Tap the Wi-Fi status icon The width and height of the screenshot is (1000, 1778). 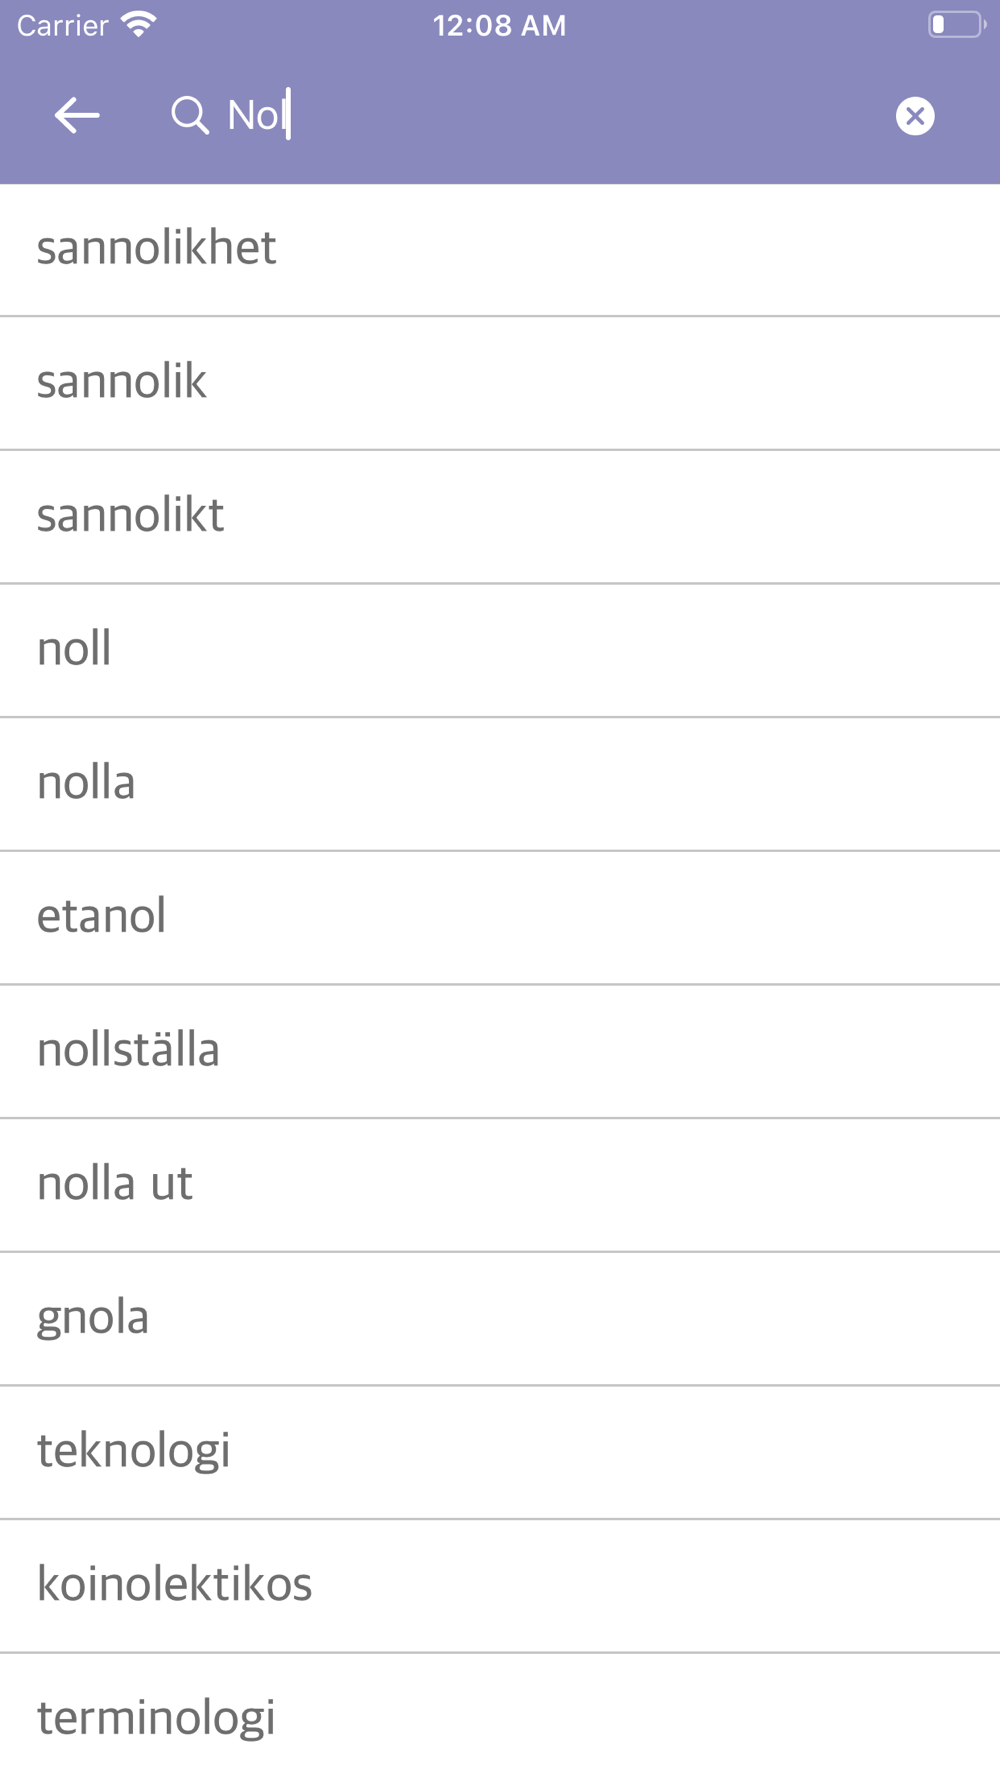pos(139,25)
